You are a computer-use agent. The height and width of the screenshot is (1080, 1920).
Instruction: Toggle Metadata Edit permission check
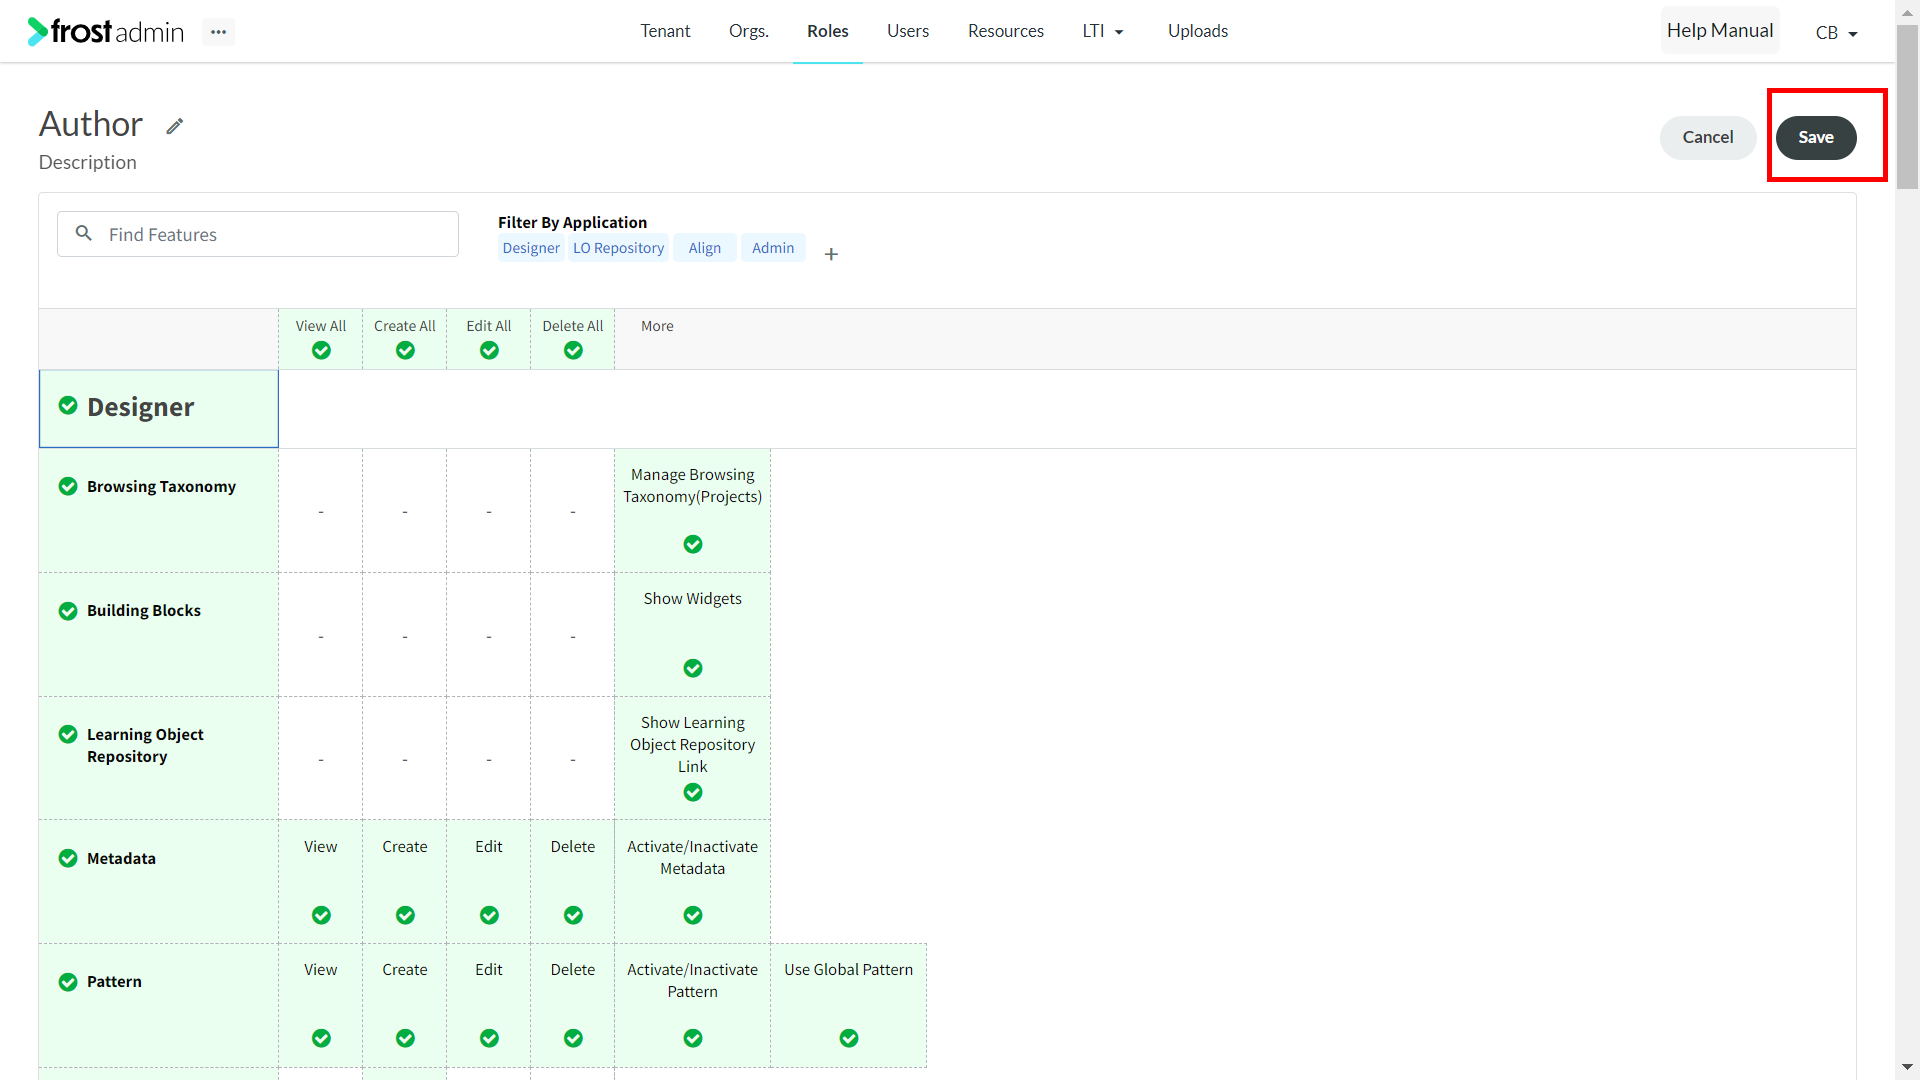click(489, 915)
